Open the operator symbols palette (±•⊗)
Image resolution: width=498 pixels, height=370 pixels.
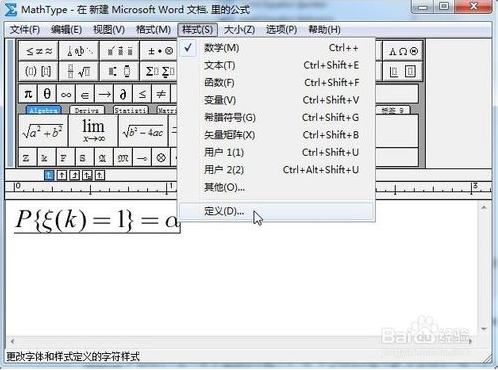(159, 51)
